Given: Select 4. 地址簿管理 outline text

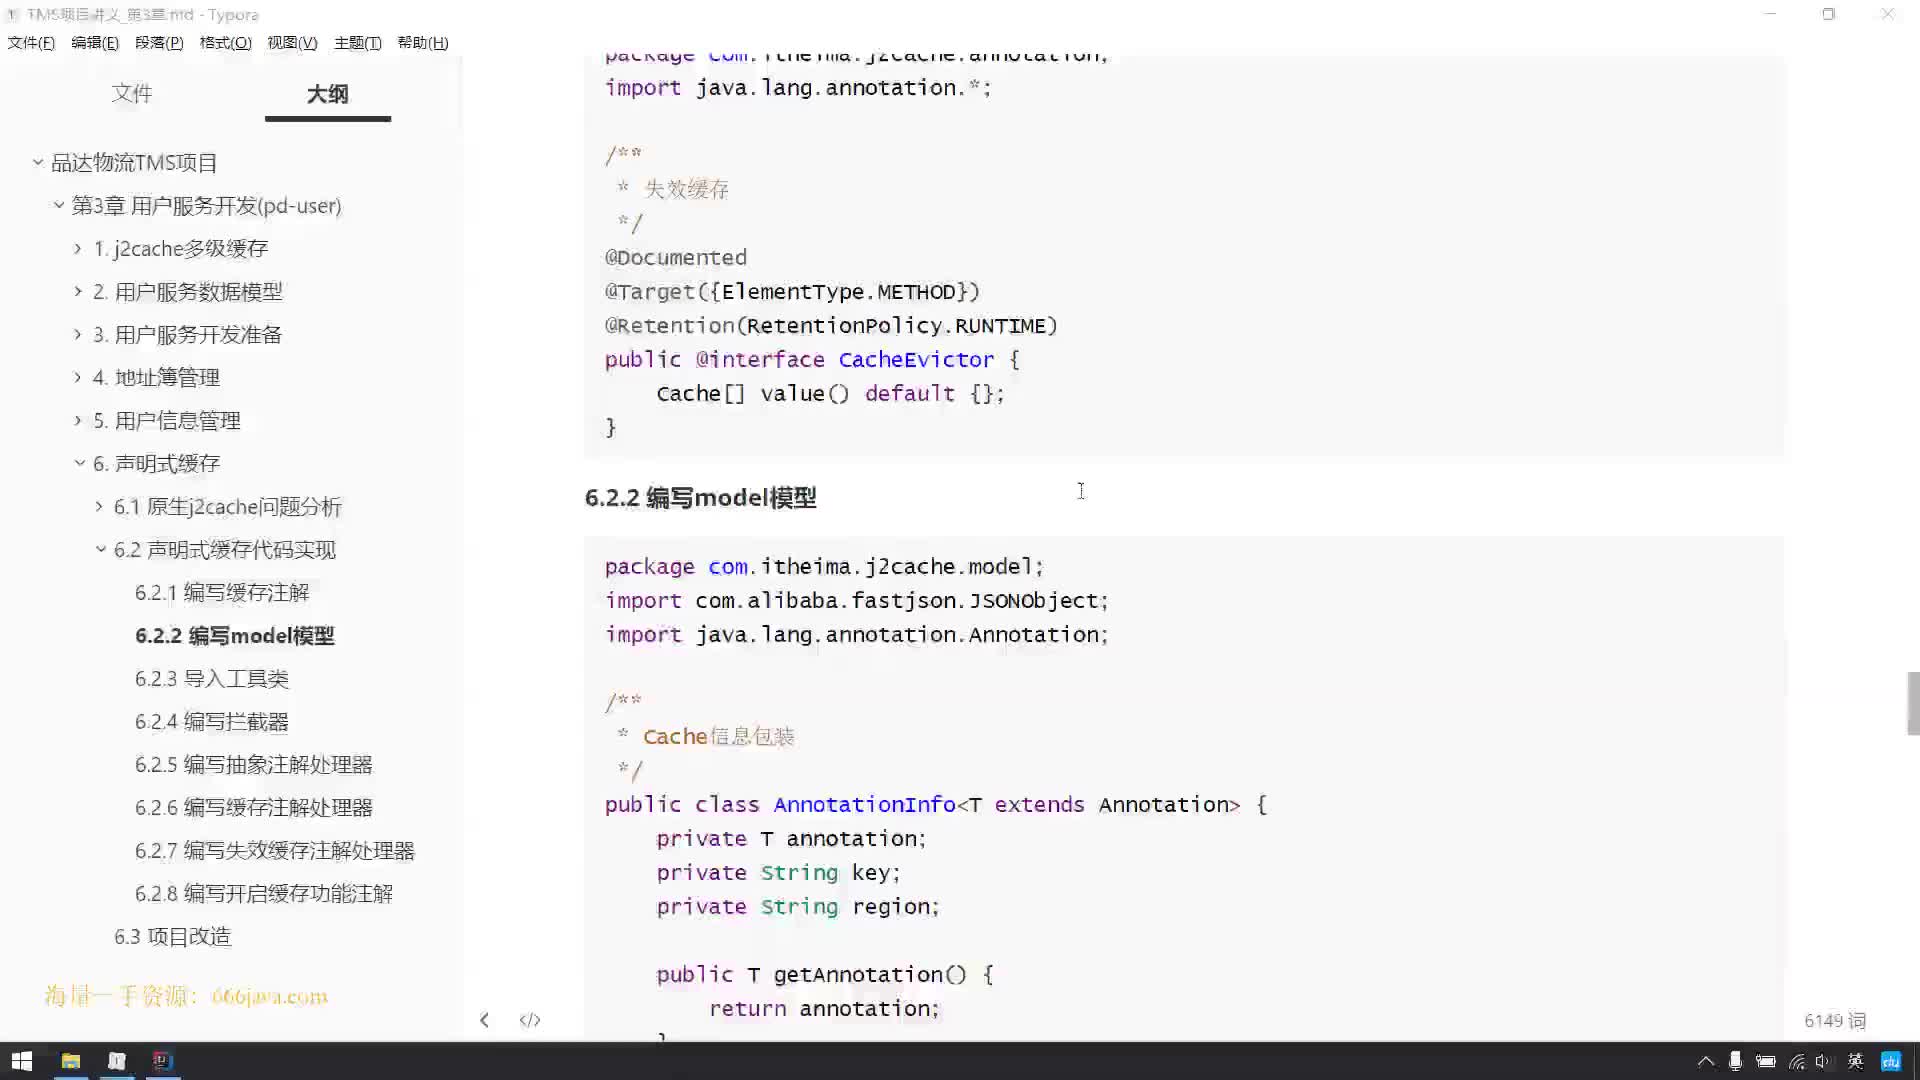Looking at the screenshot, I should (156, 377).
